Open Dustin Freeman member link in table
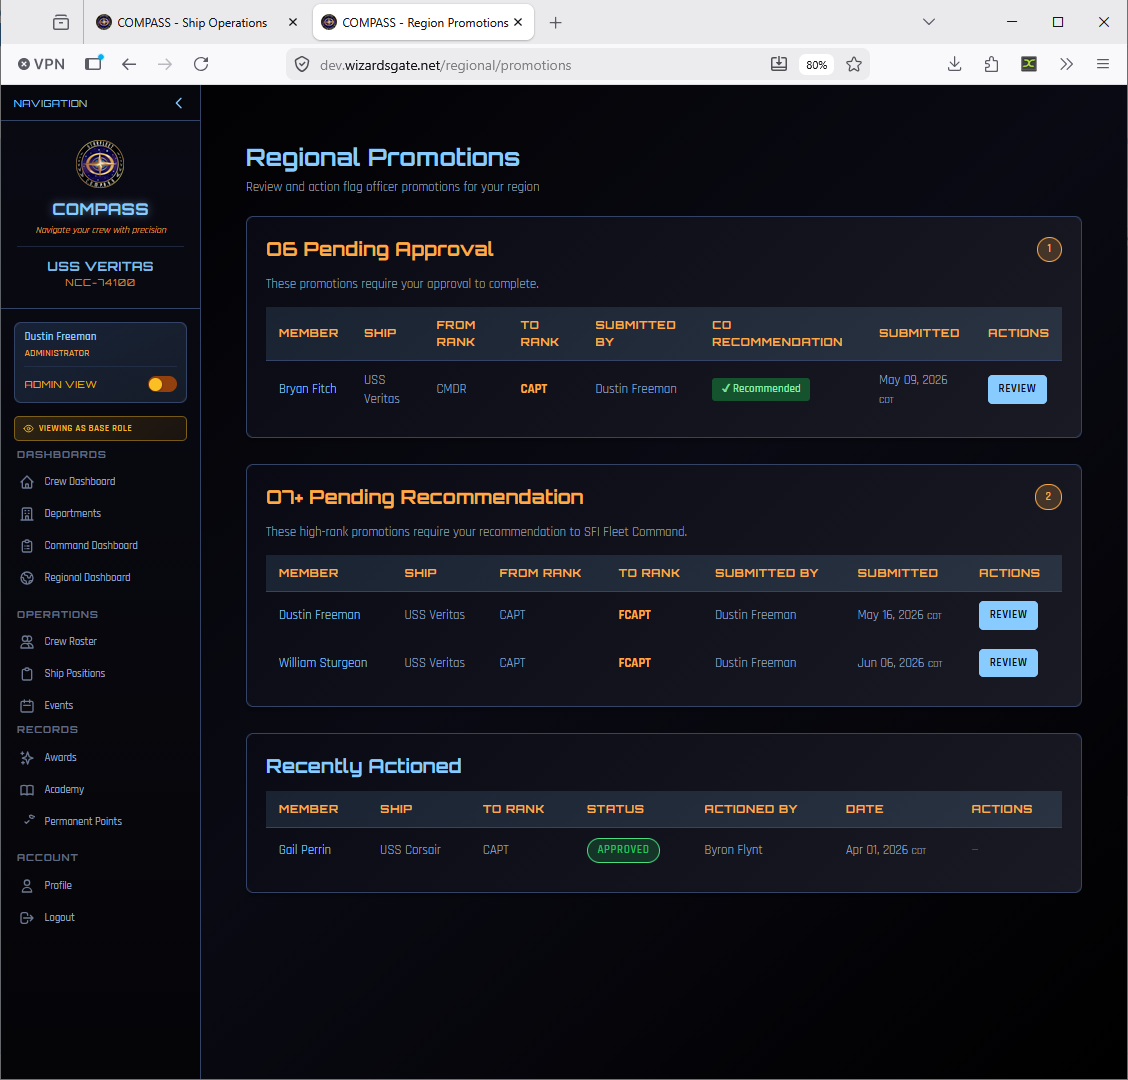Image resolution: width=1128 pixels, height=1080 pixels. point(319,614)
